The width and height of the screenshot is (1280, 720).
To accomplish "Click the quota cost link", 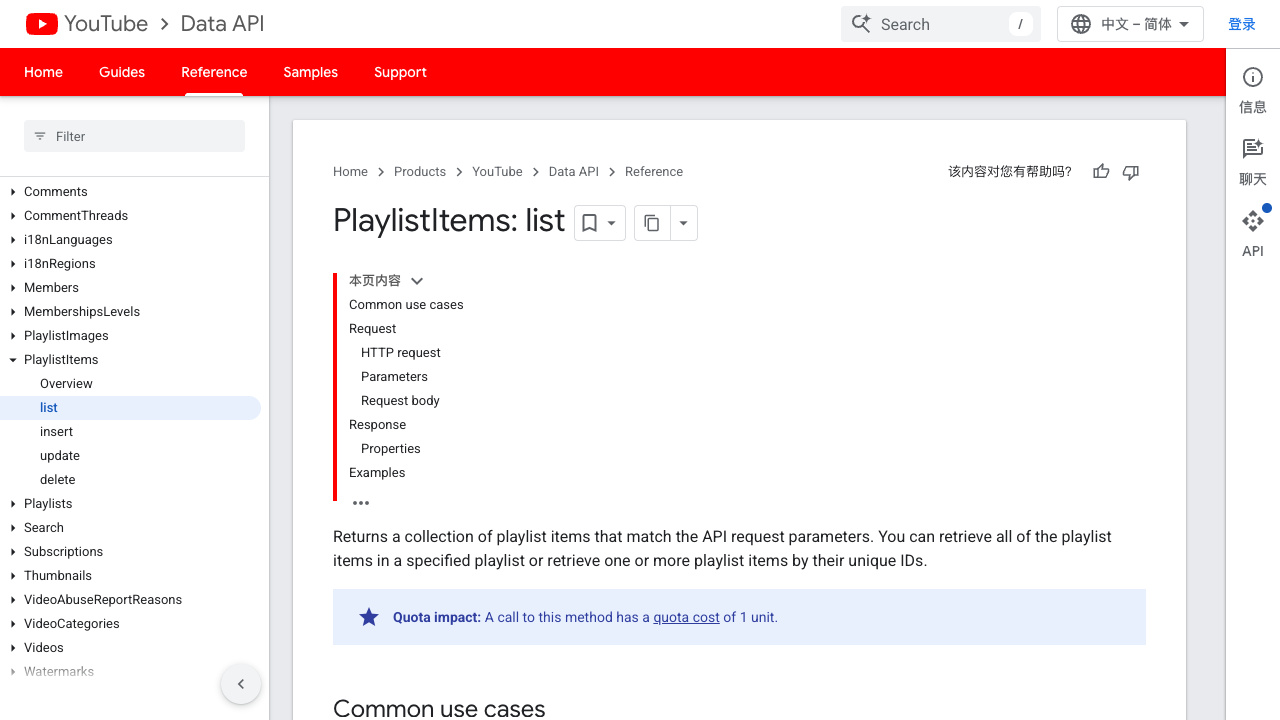I will point(686,617).
